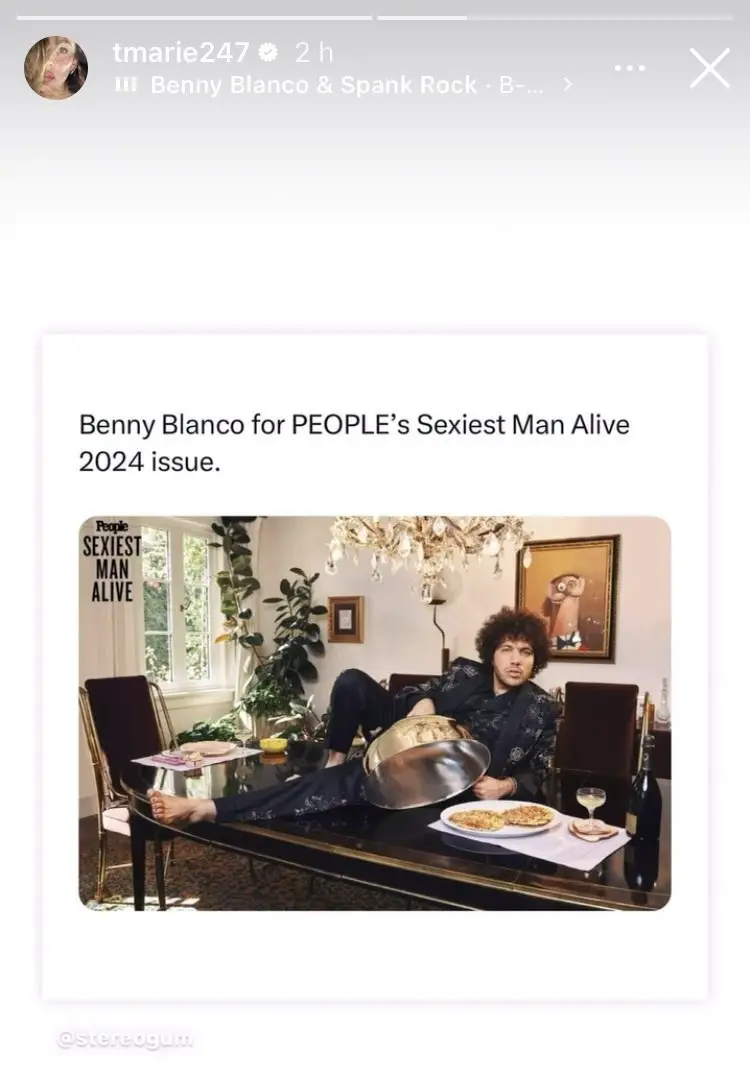Open the Benny Blanco & Spank Rock song label
The image size is (750, 1067).
click(346, 85)
